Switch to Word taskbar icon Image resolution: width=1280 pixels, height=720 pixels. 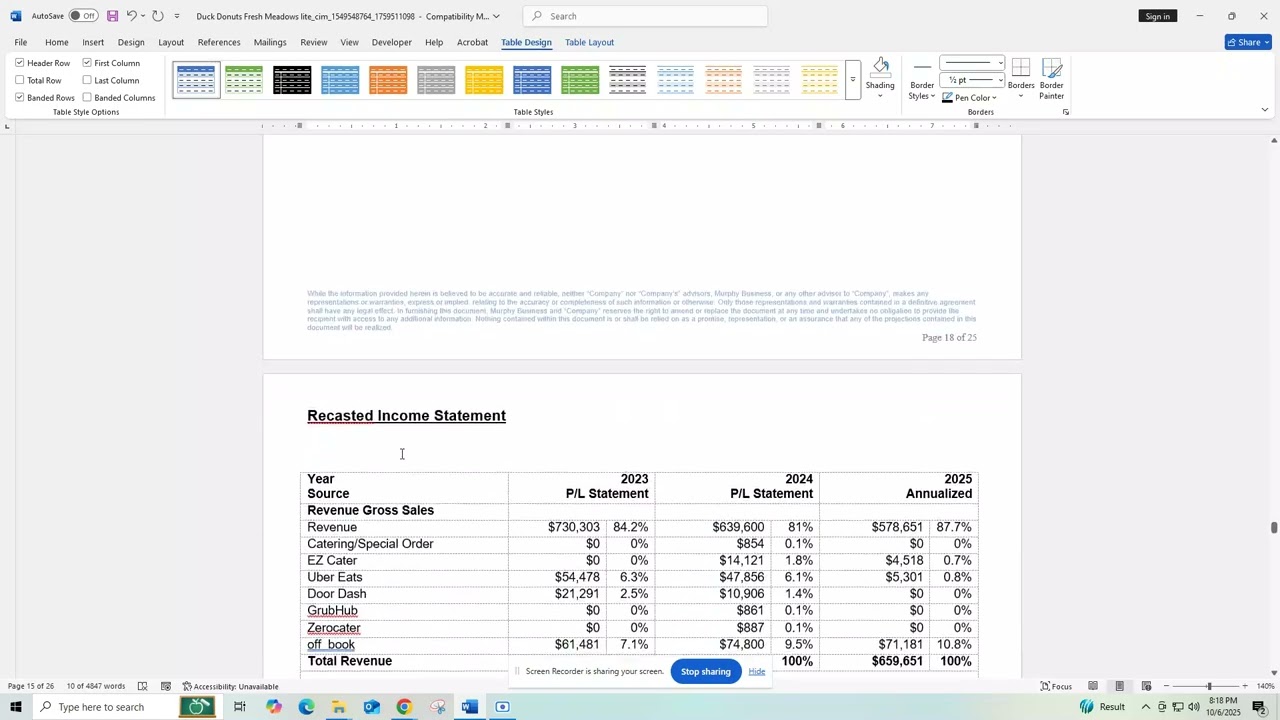point(470,707)
